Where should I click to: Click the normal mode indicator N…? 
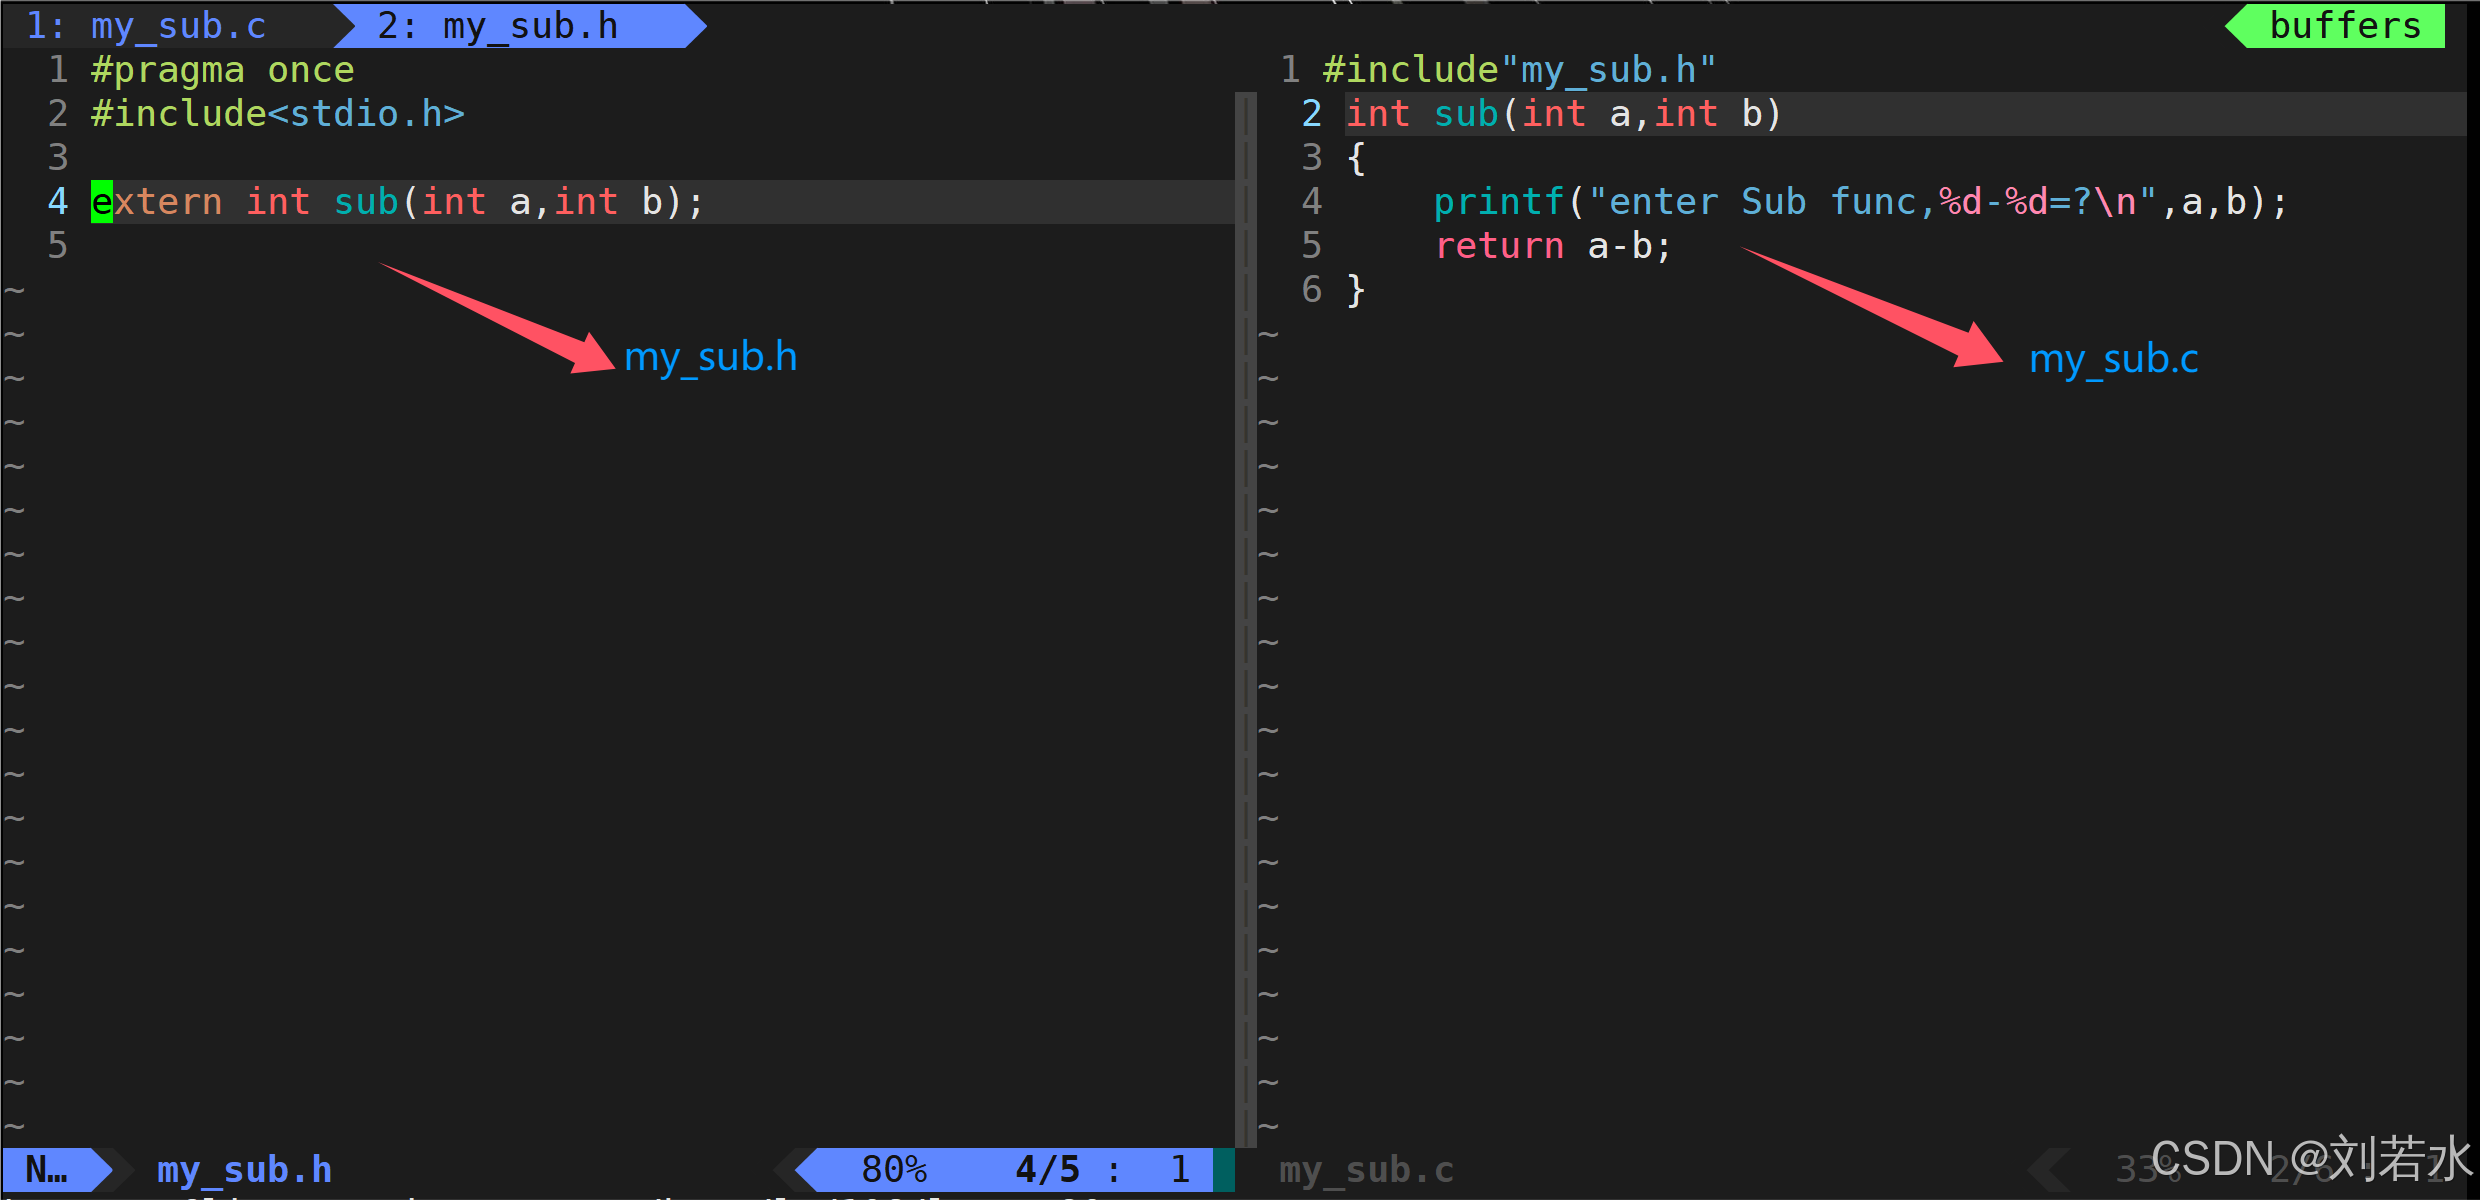click(48, 1169)
